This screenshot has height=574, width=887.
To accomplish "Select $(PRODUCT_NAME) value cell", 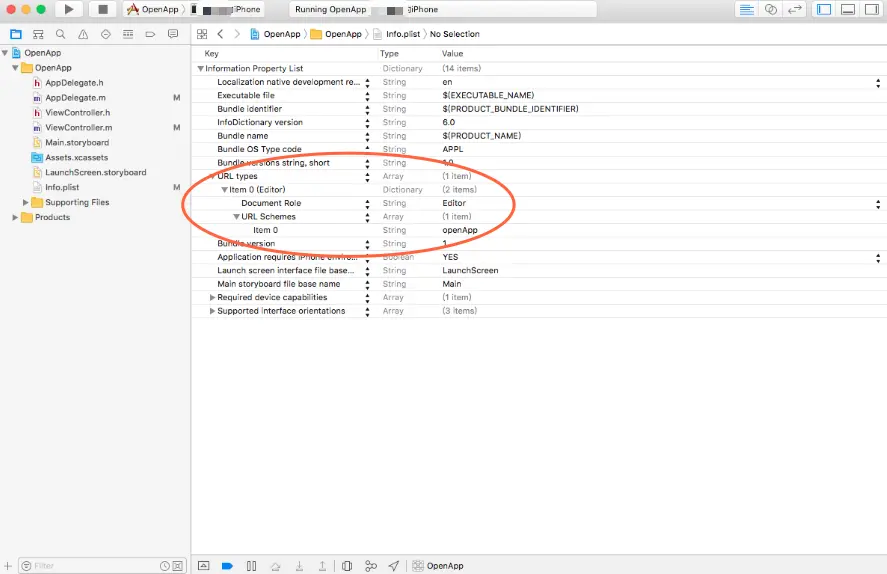I will pyautogui.click(x=481, y=136).
